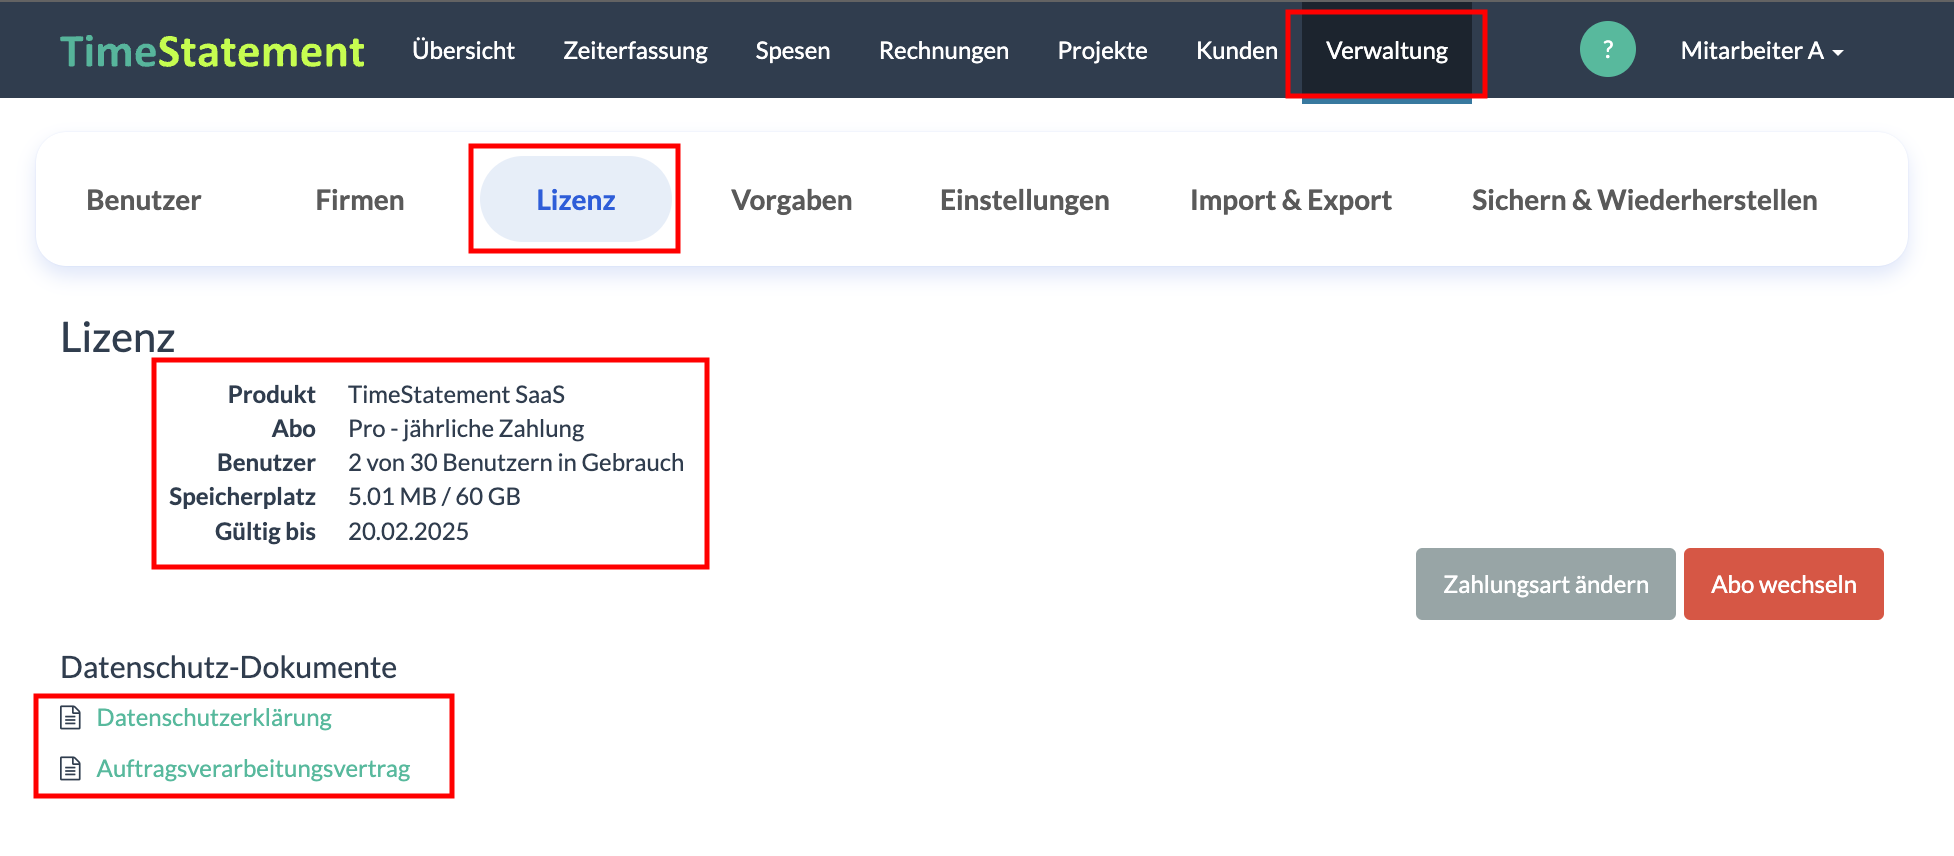This screenshot has height=856, width=1954.
Task: Open the Spesen menu item
Action: [x=793, y=51]
